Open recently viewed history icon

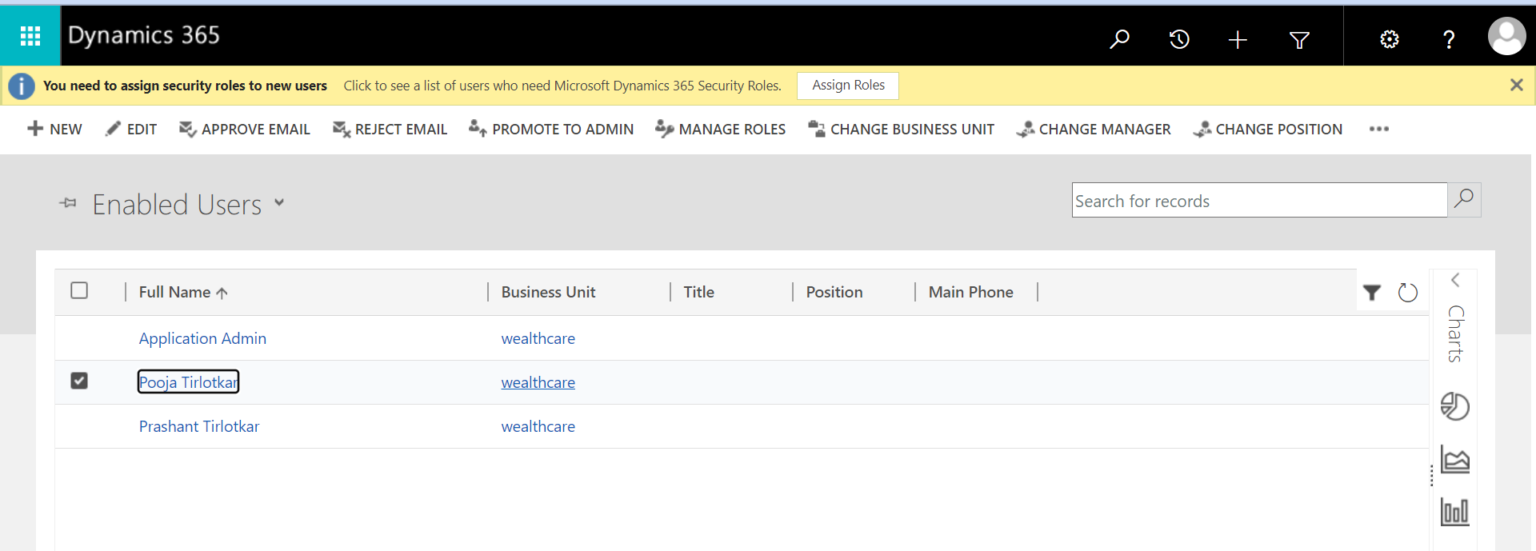pos(1179,39)
